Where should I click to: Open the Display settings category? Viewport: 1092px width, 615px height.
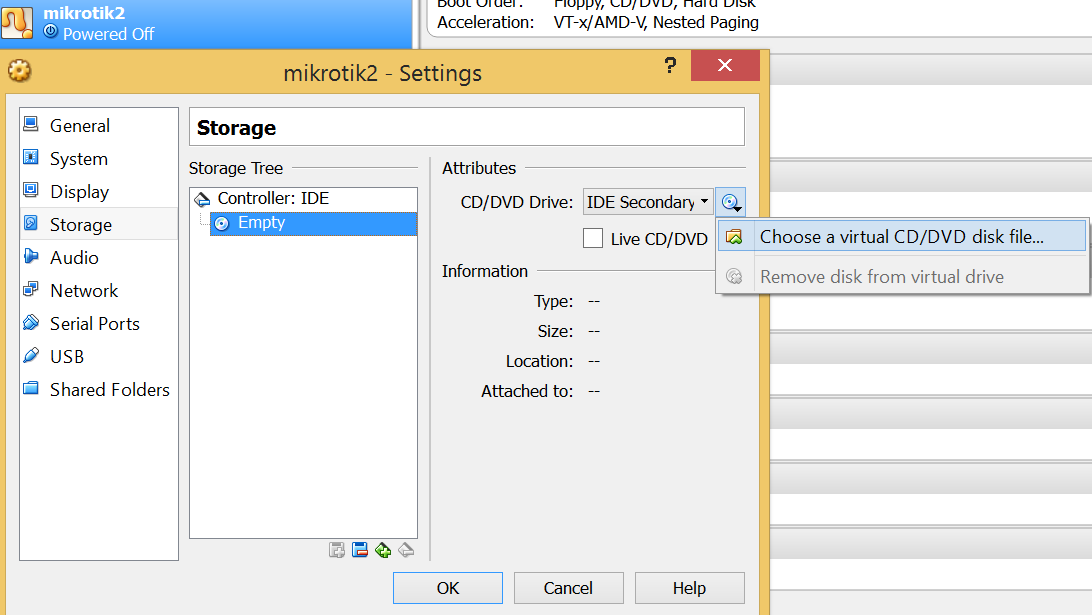click(x=99, y=192)
